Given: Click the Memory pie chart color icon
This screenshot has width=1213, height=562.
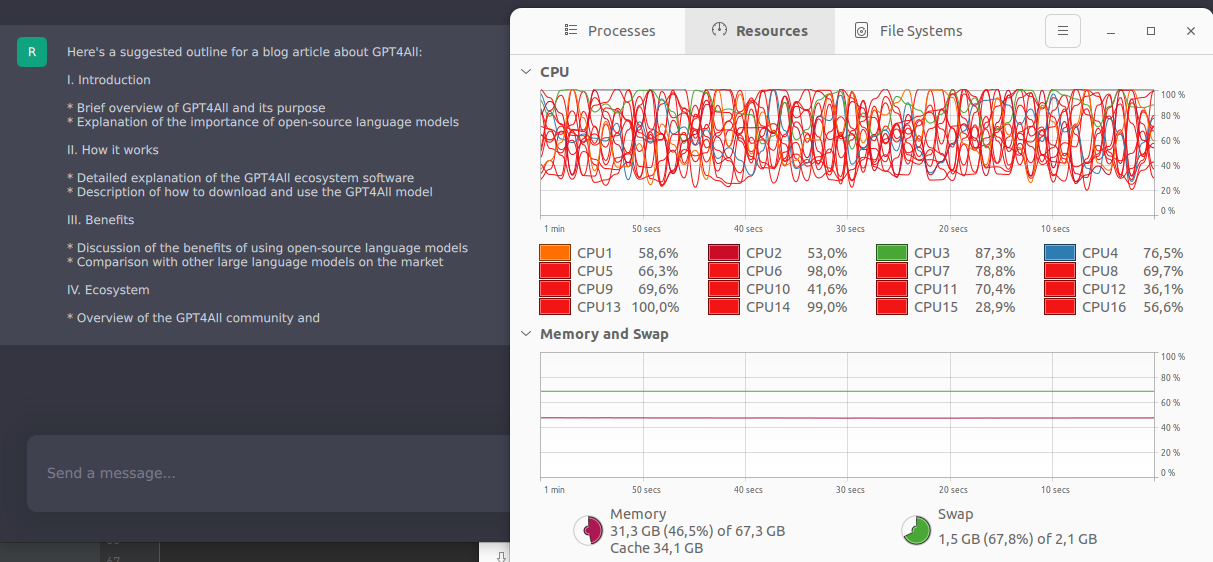Looking at the screenshot, I should [588, 531].
